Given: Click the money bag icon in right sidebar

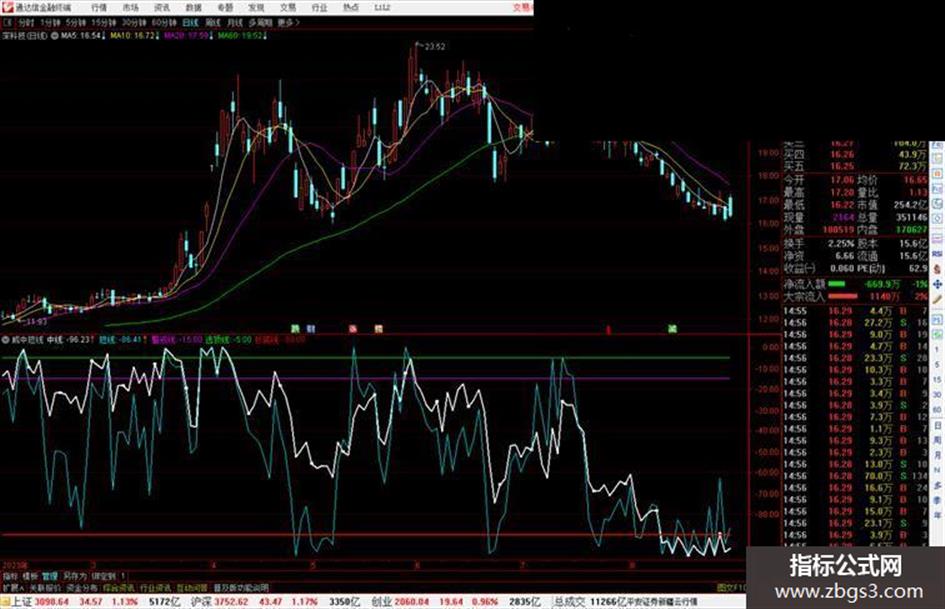Looking at the screenshot, I should 937,269.
